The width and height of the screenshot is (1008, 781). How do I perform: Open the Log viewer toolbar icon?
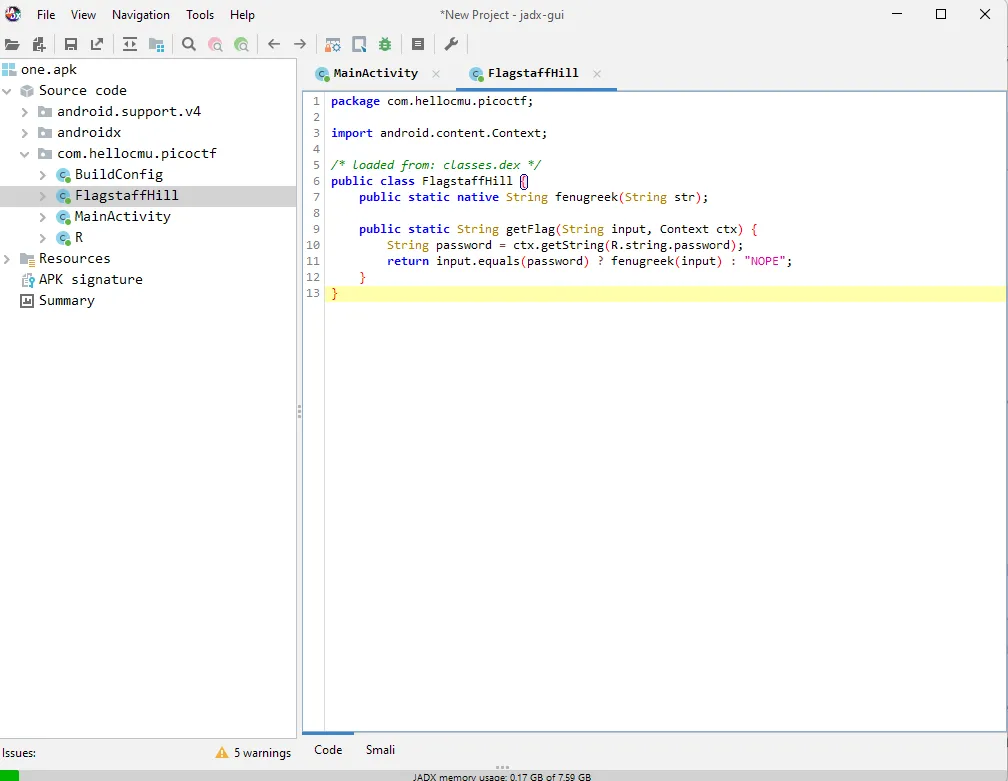418,44
